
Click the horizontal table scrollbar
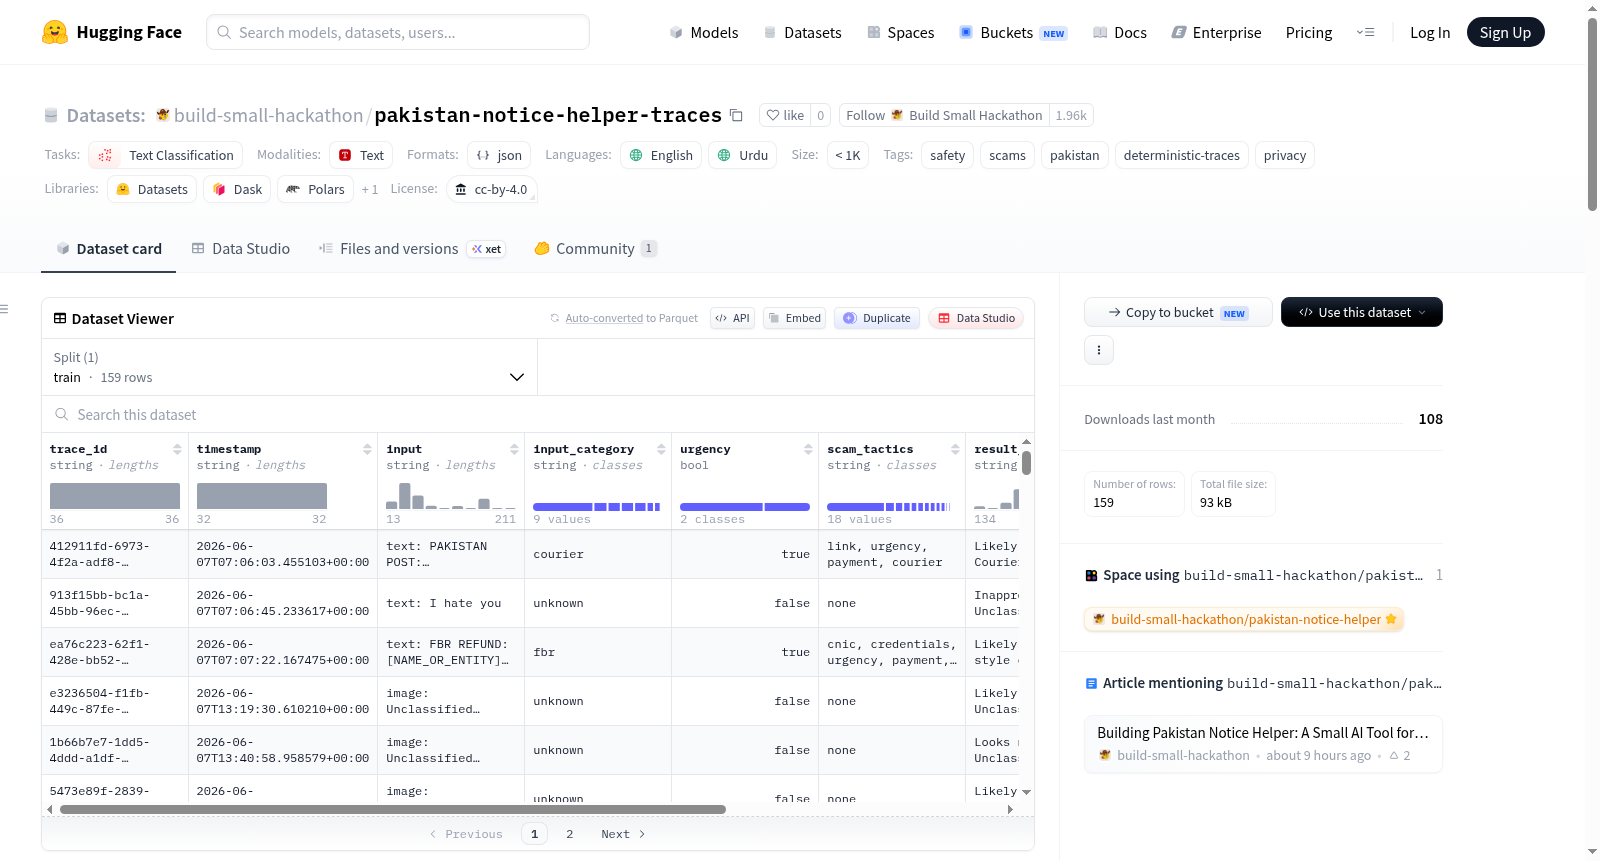pos(393,809)
